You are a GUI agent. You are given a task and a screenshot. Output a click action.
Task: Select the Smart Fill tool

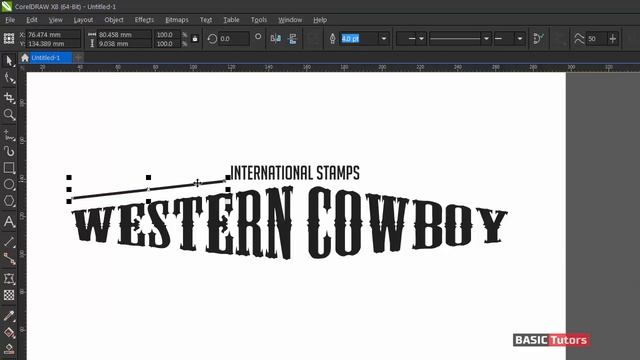point(9,349)
